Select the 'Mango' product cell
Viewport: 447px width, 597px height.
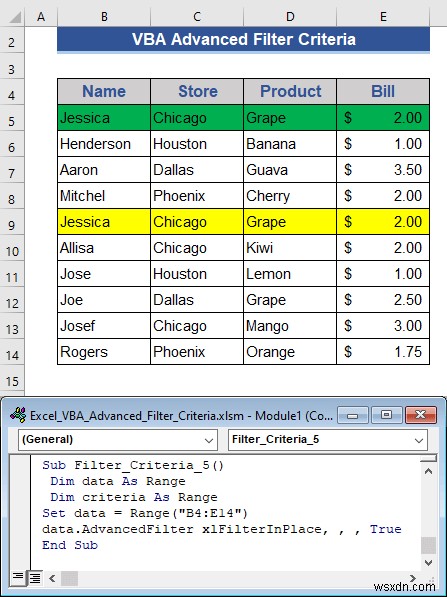[290, 326]
